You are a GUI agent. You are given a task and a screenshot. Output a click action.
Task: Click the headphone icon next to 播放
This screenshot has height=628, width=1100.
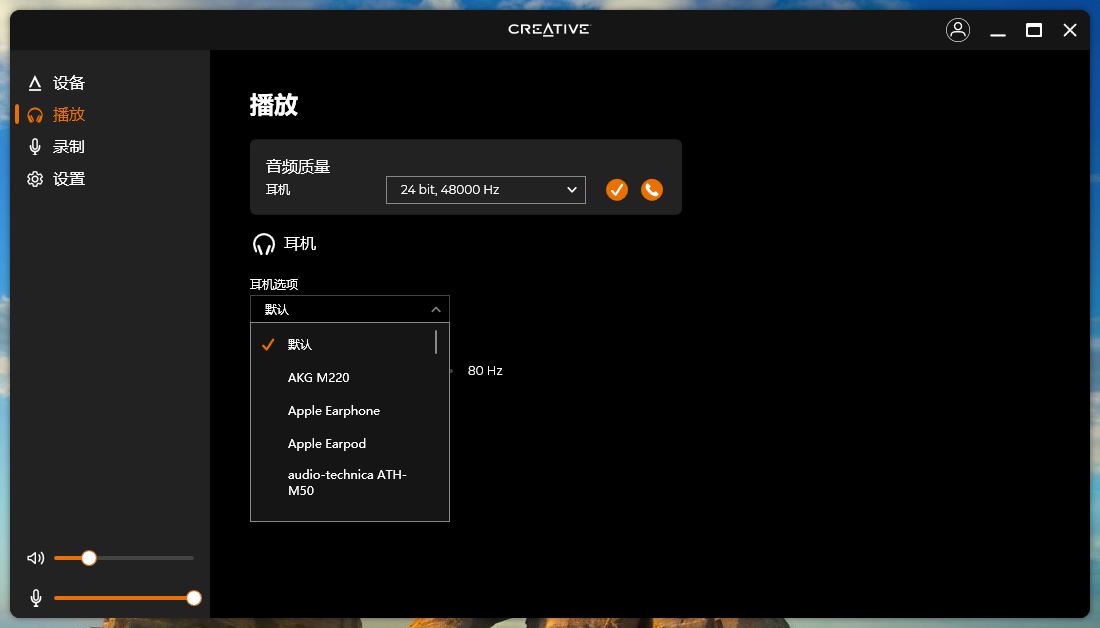pyautogui.click(x=34, y=115)
